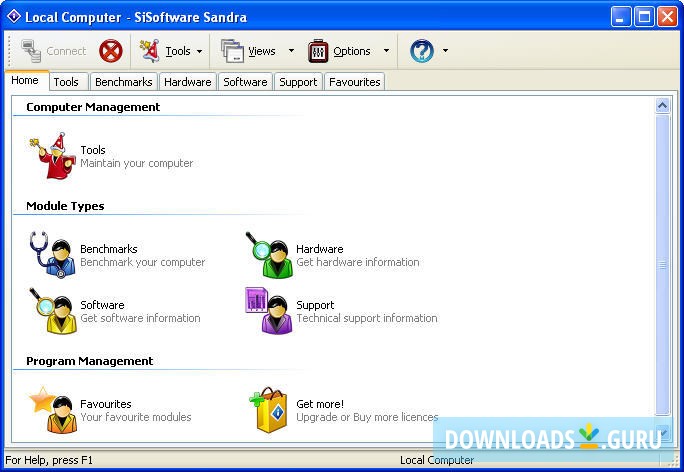Expand the Views toolbar dropdown arrow
Screen dimensions: 684x472
[291, 51]
